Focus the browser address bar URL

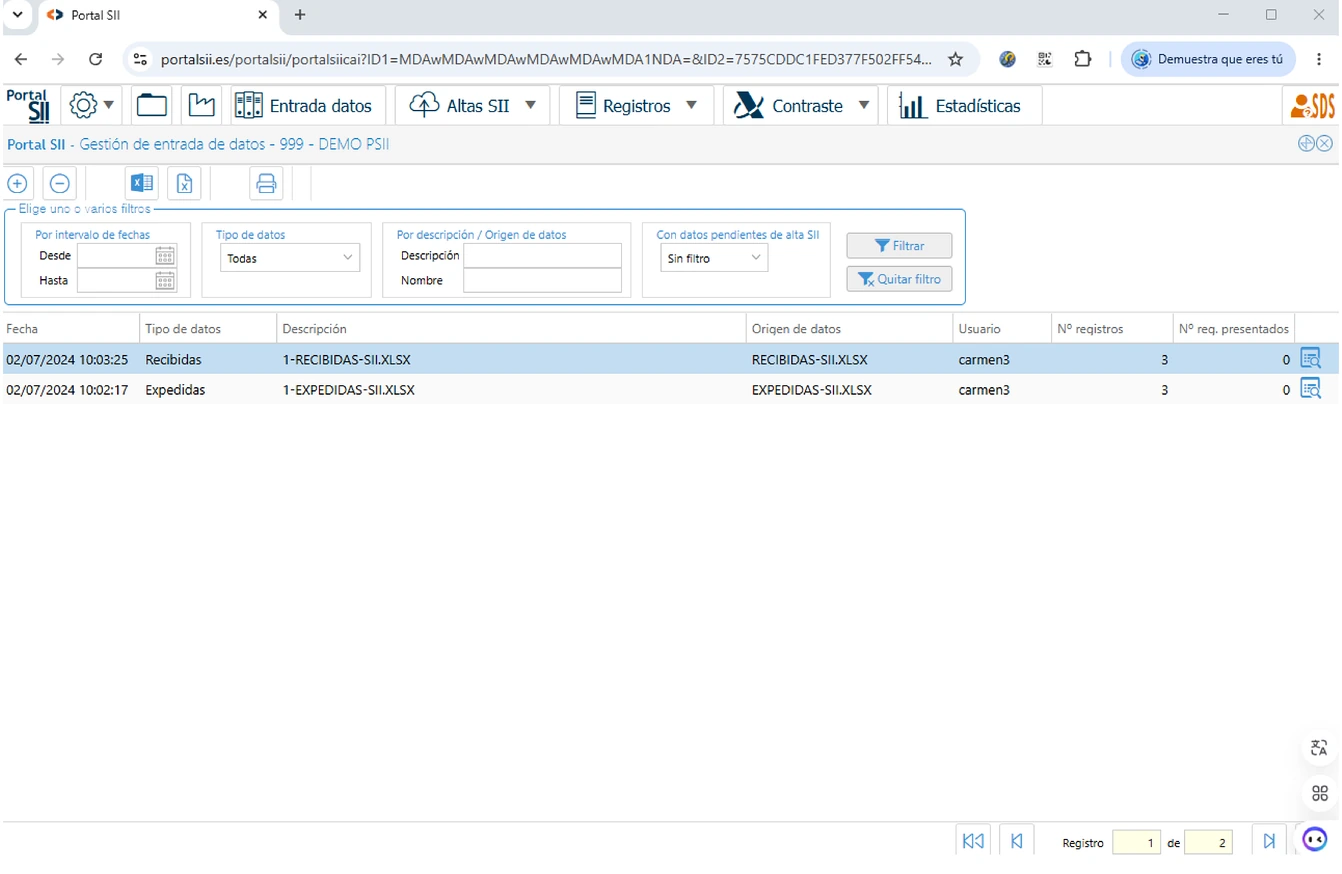pos(546,59)
